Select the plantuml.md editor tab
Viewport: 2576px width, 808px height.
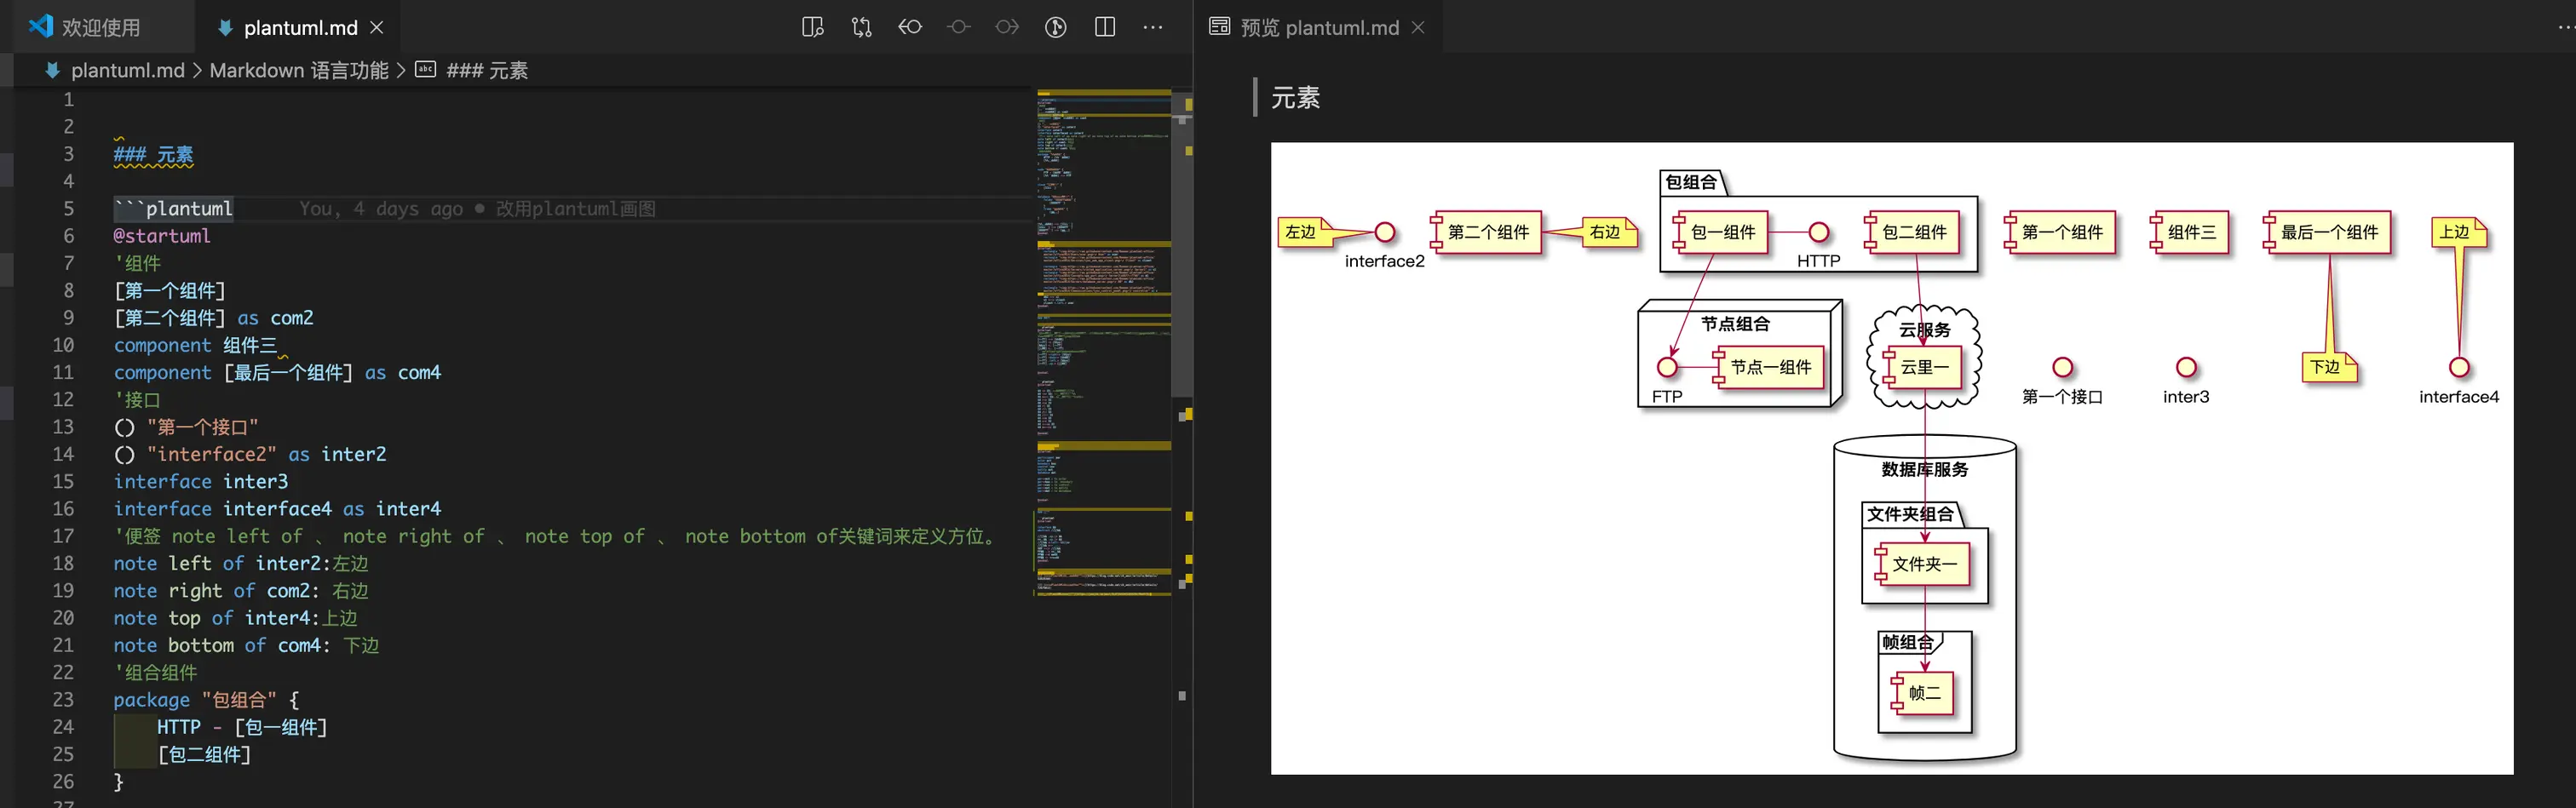coord(298,27)
